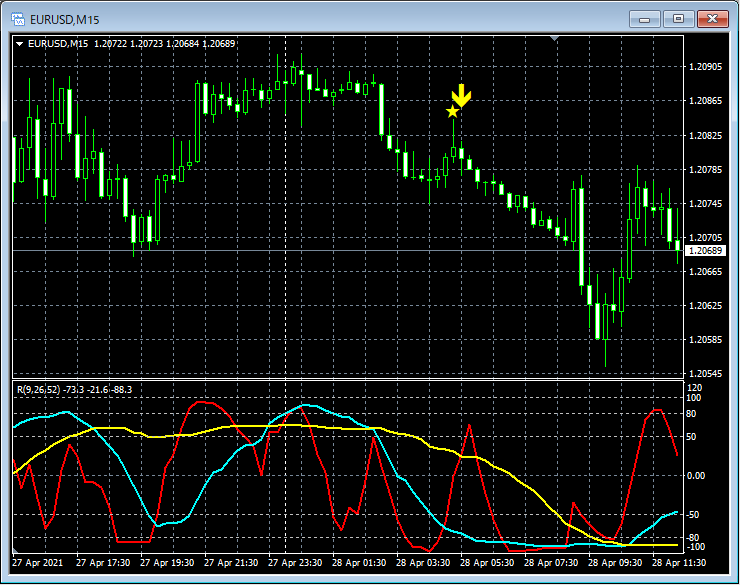741x586 pixels.
Task: Click the indicator scale value -100
Action: [695, 547]
